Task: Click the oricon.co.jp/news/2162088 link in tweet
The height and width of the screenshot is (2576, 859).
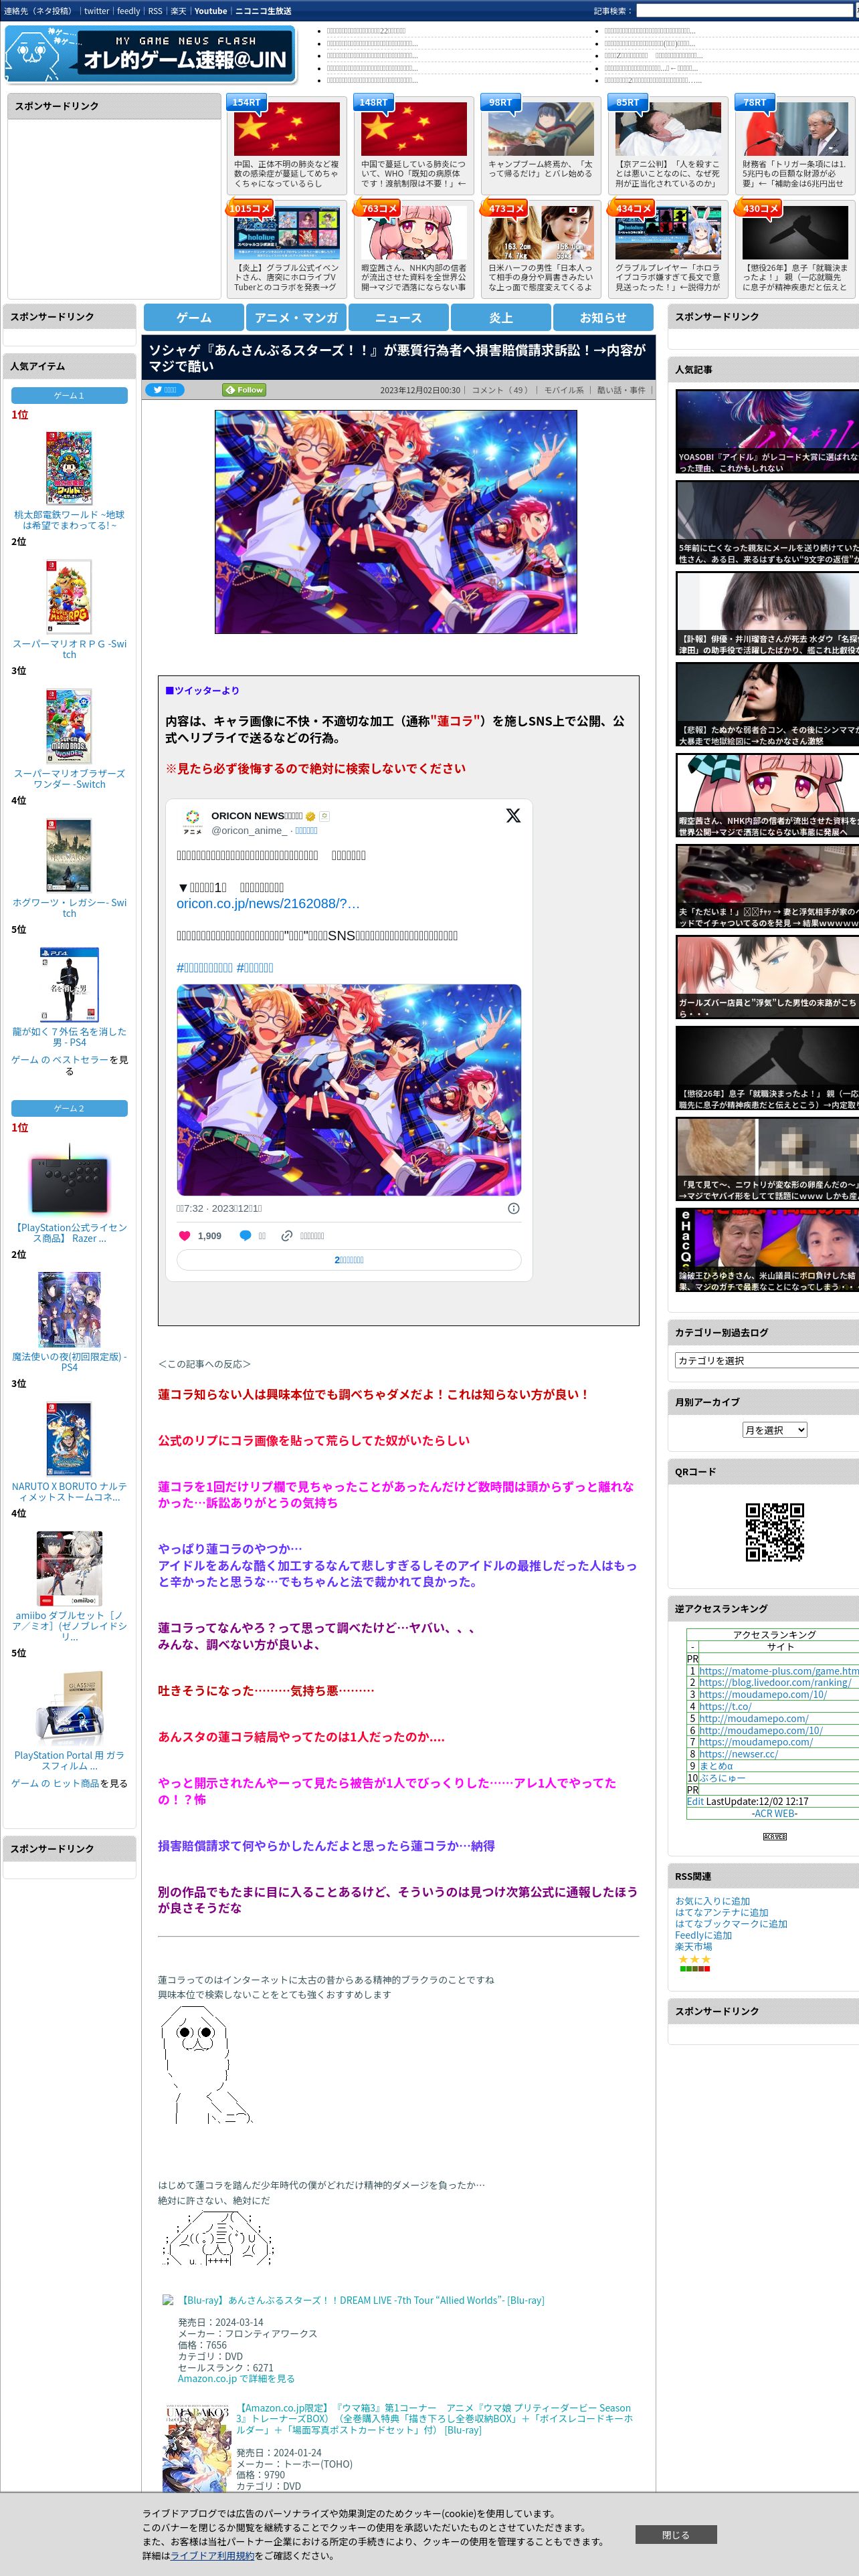Action: pos(268,903)
